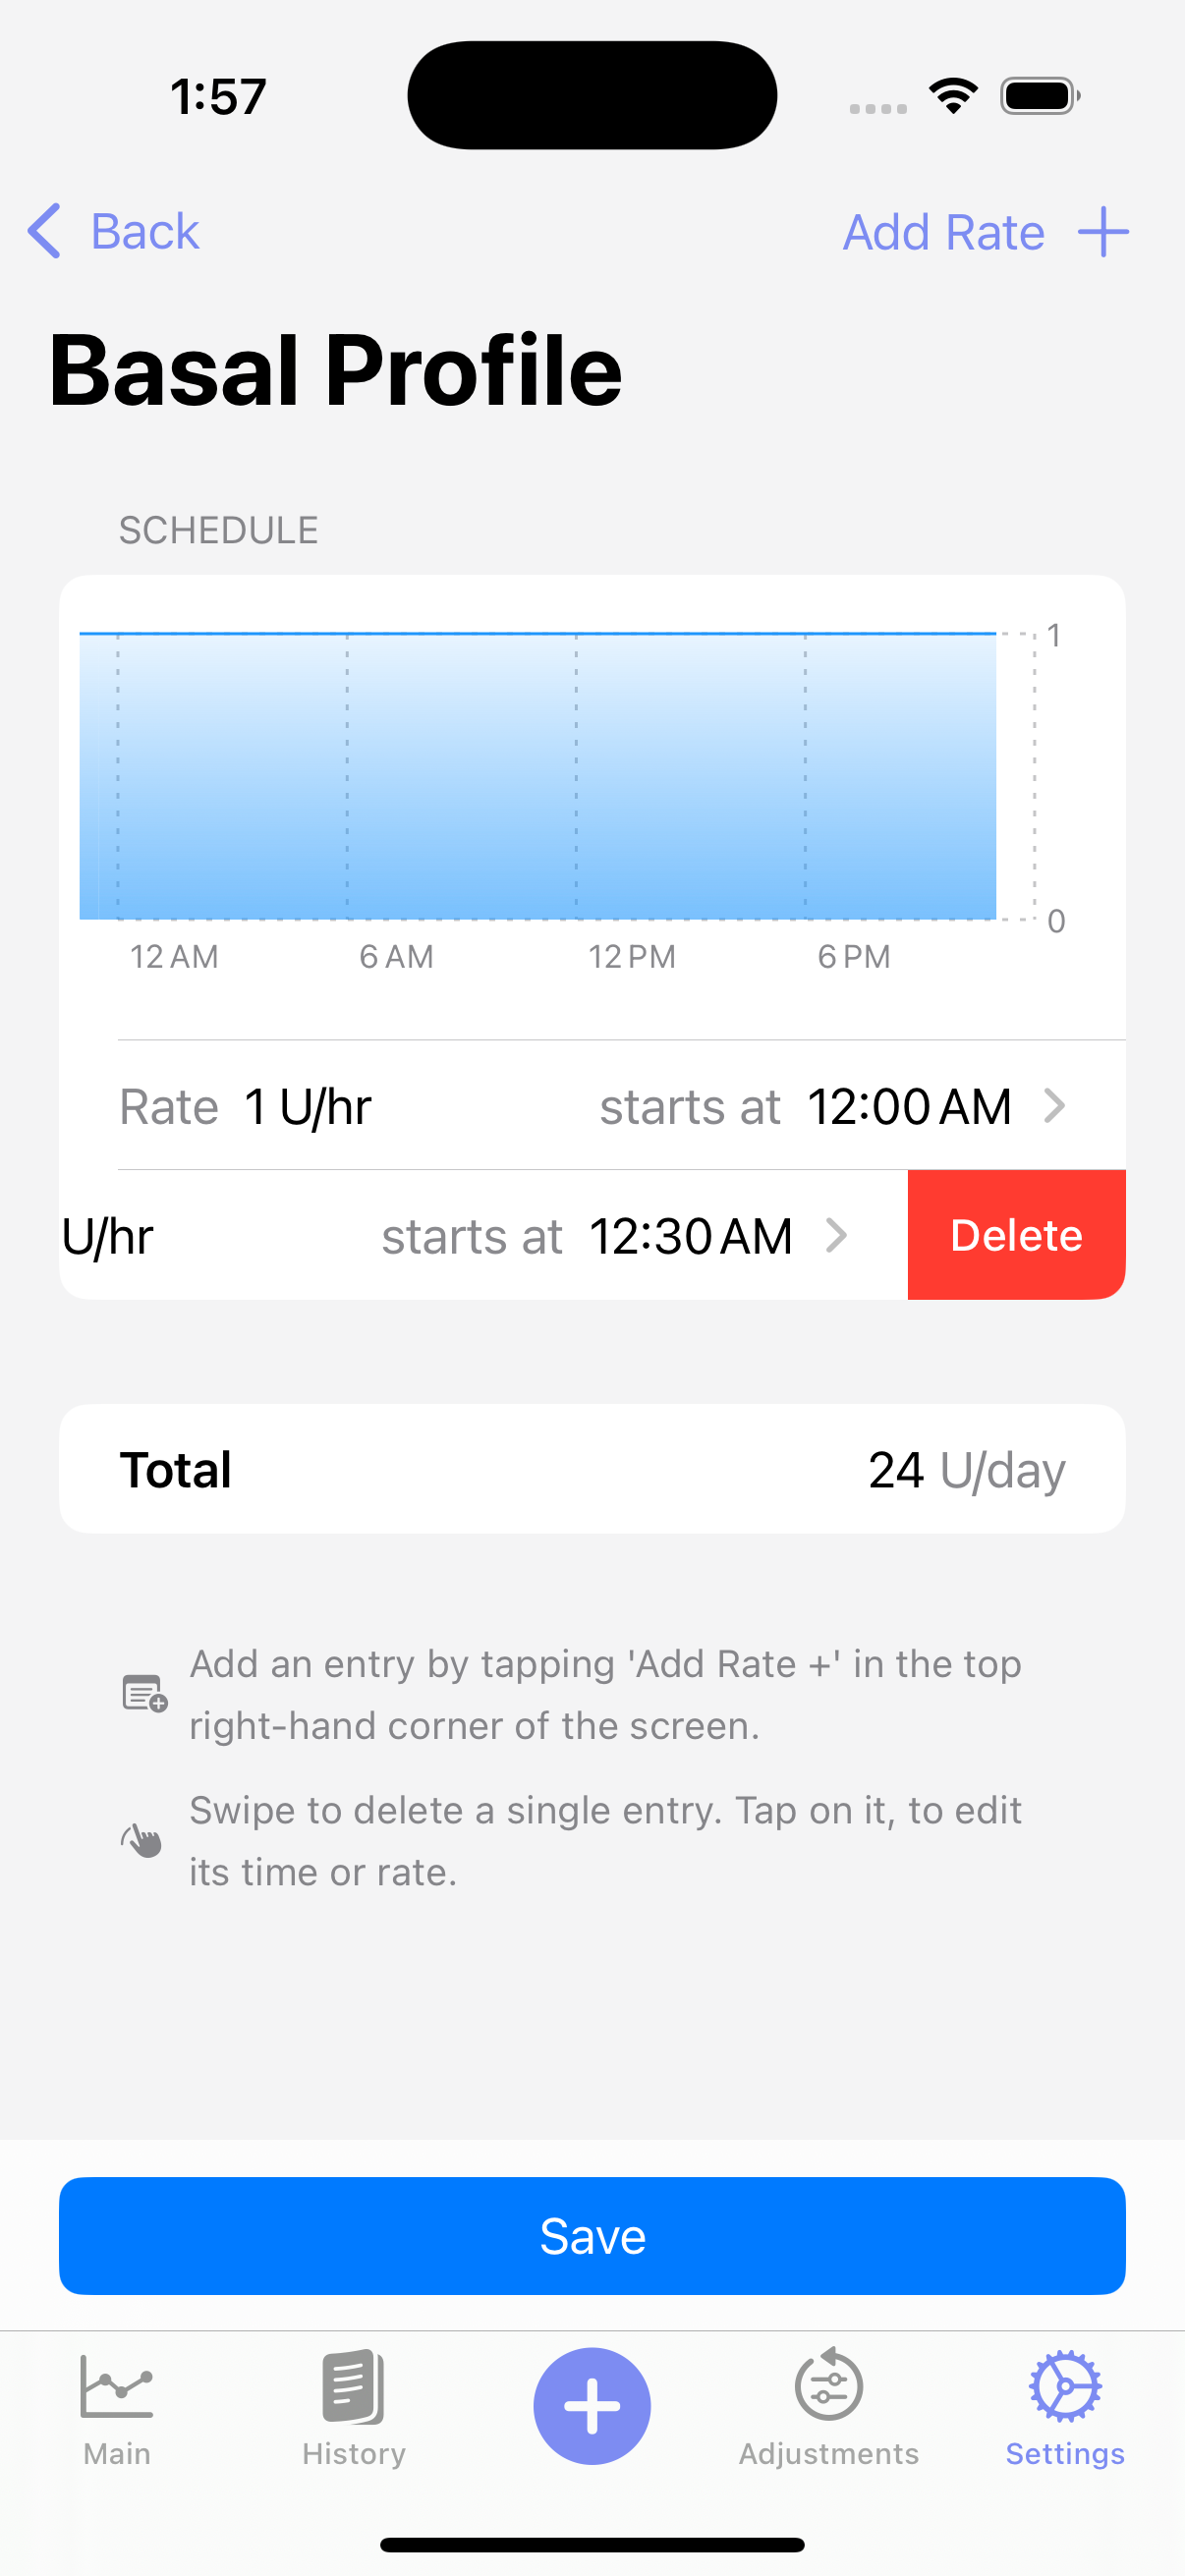Tap the Add Rate text link
1185x2576 pixels.
click(943, 232)
